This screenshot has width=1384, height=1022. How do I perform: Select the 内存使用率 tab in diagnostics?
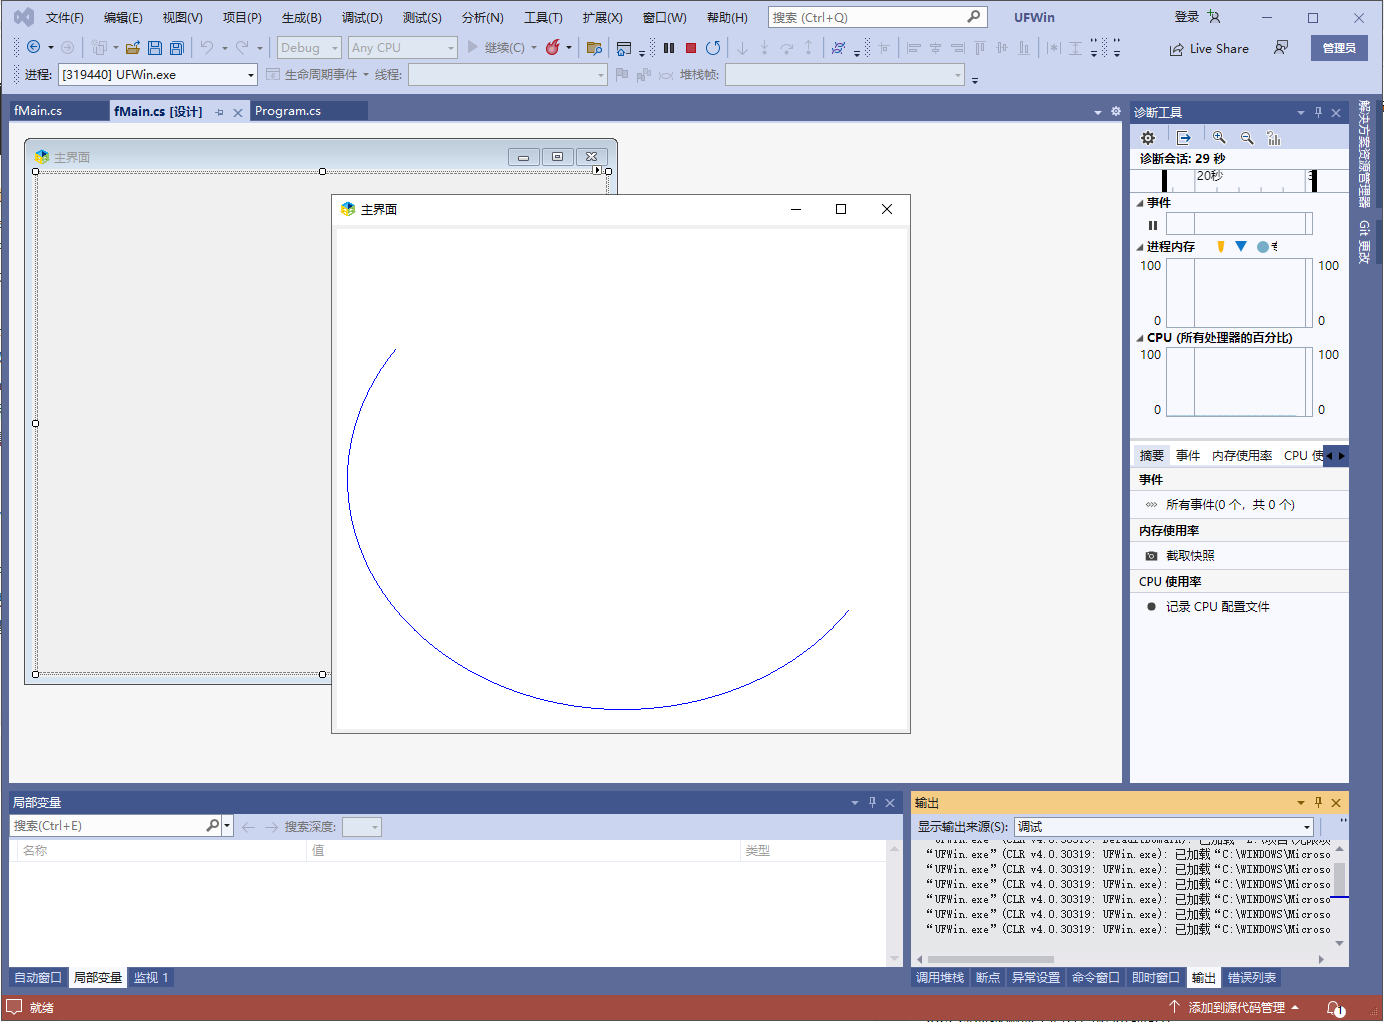tap(1242, 455)
